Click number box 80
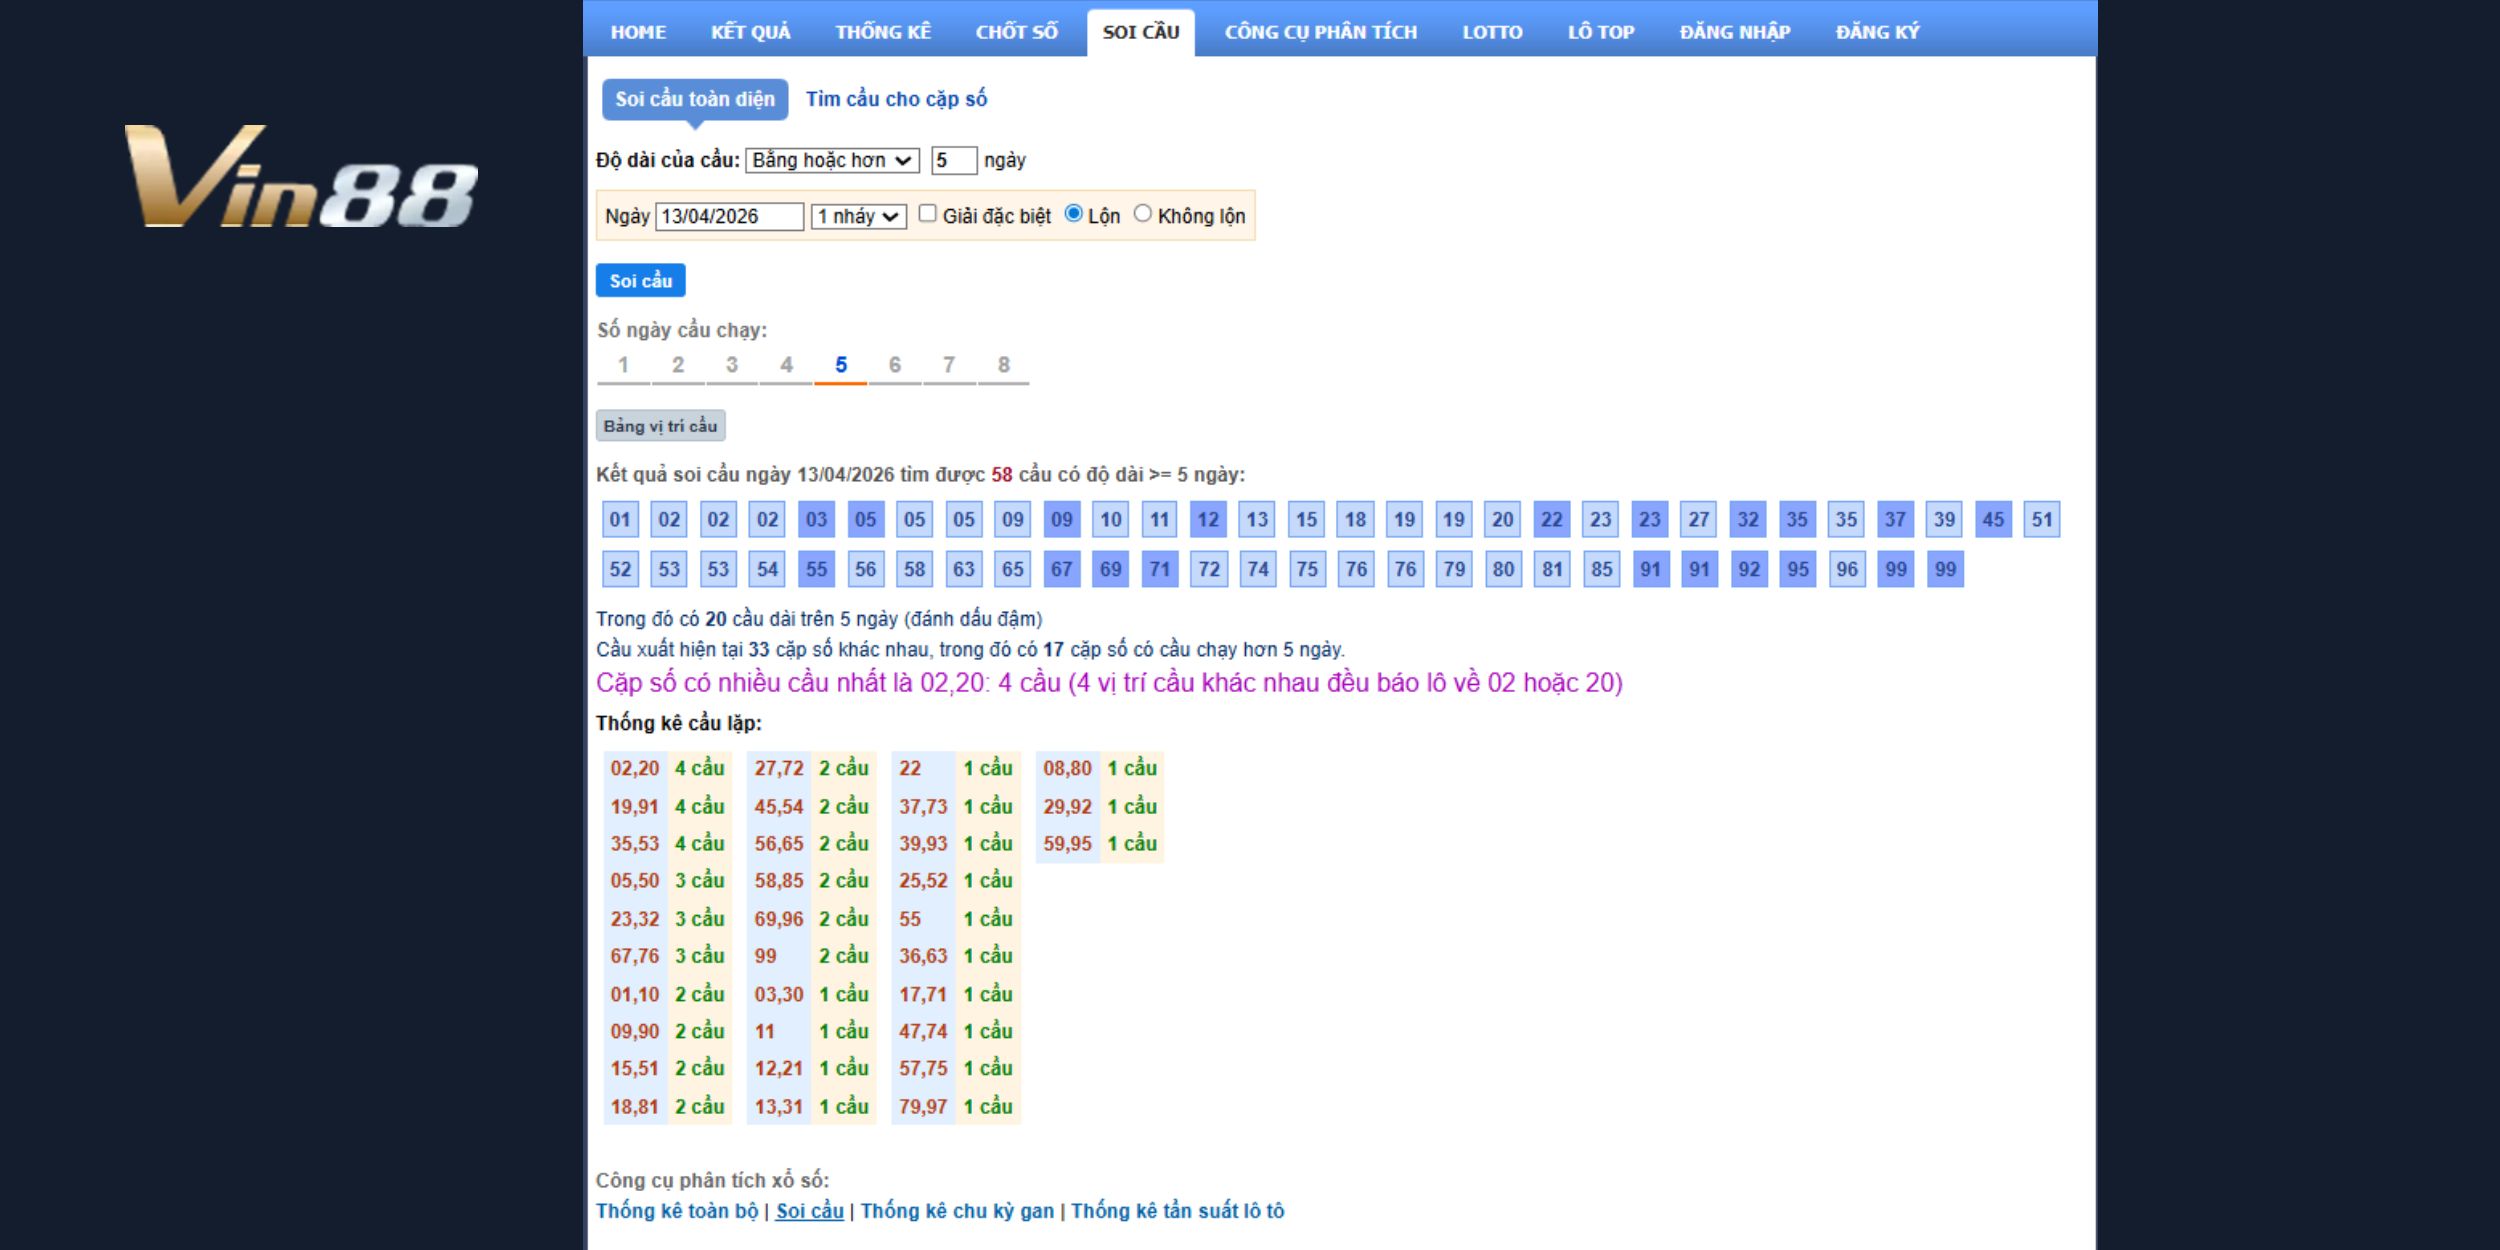 coord(1503,569)
